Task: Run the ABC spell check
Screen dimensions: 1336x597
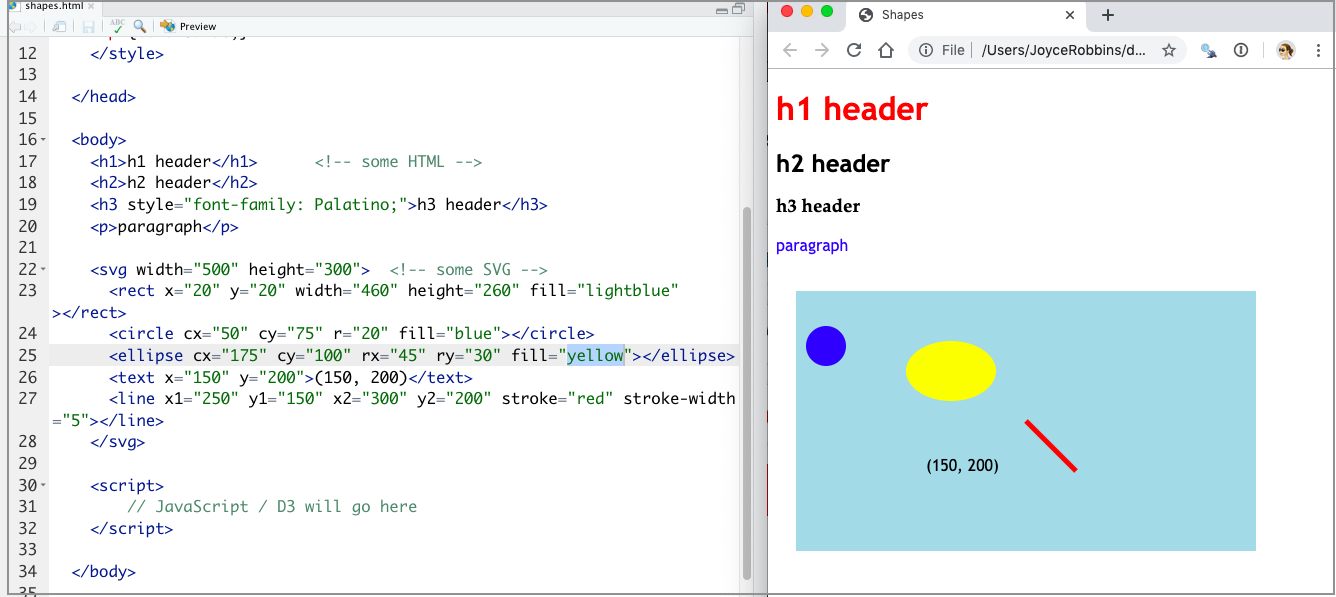Action: [118, 26]
